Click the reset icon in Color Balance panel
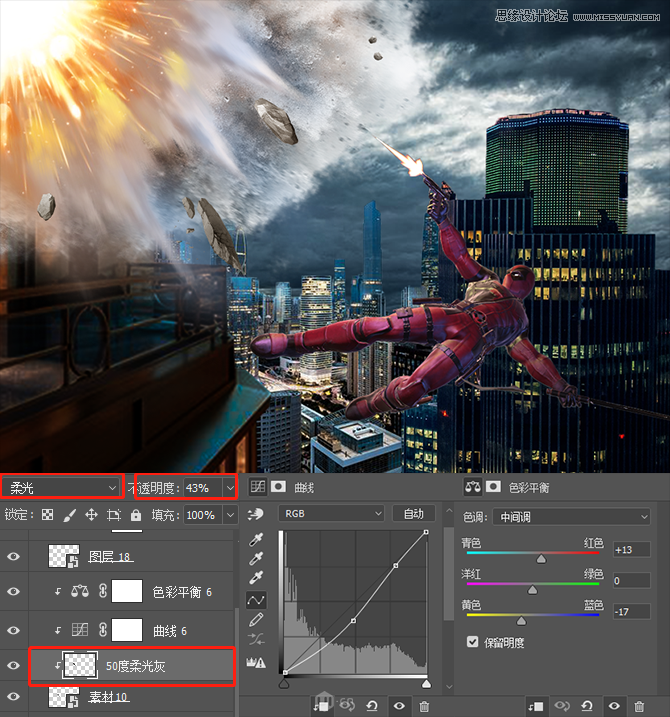 click(587, 706)
